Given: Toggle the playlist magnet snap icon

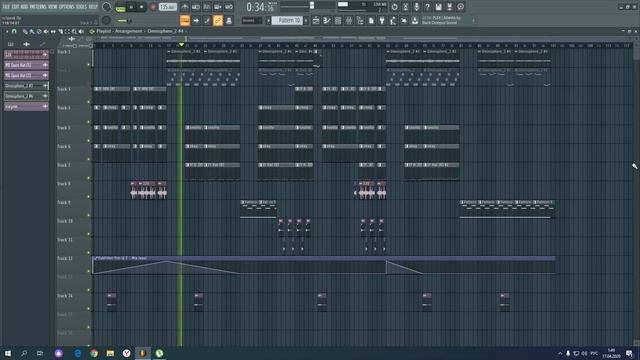Looking at the screenshot, I should (x=14, y=31).
